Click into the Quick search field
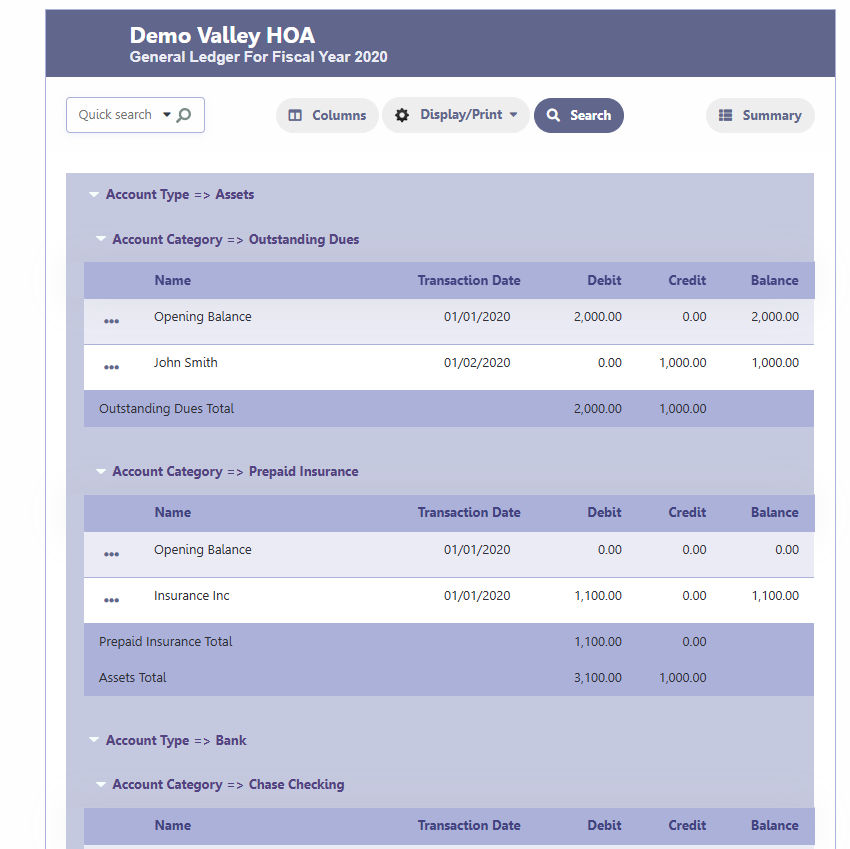 [114, 115]
